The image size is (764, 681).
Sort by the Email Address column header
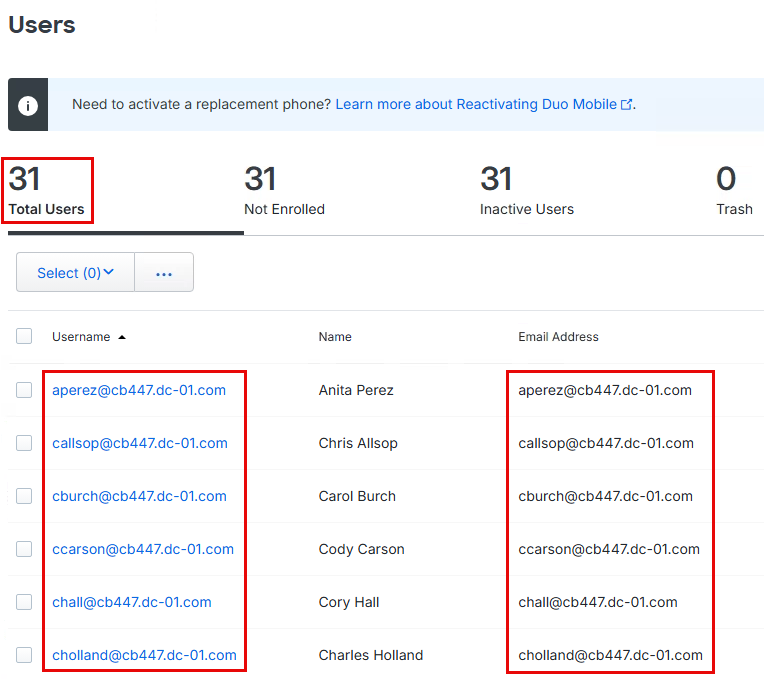pyautogui.click(x=558, y=337)
